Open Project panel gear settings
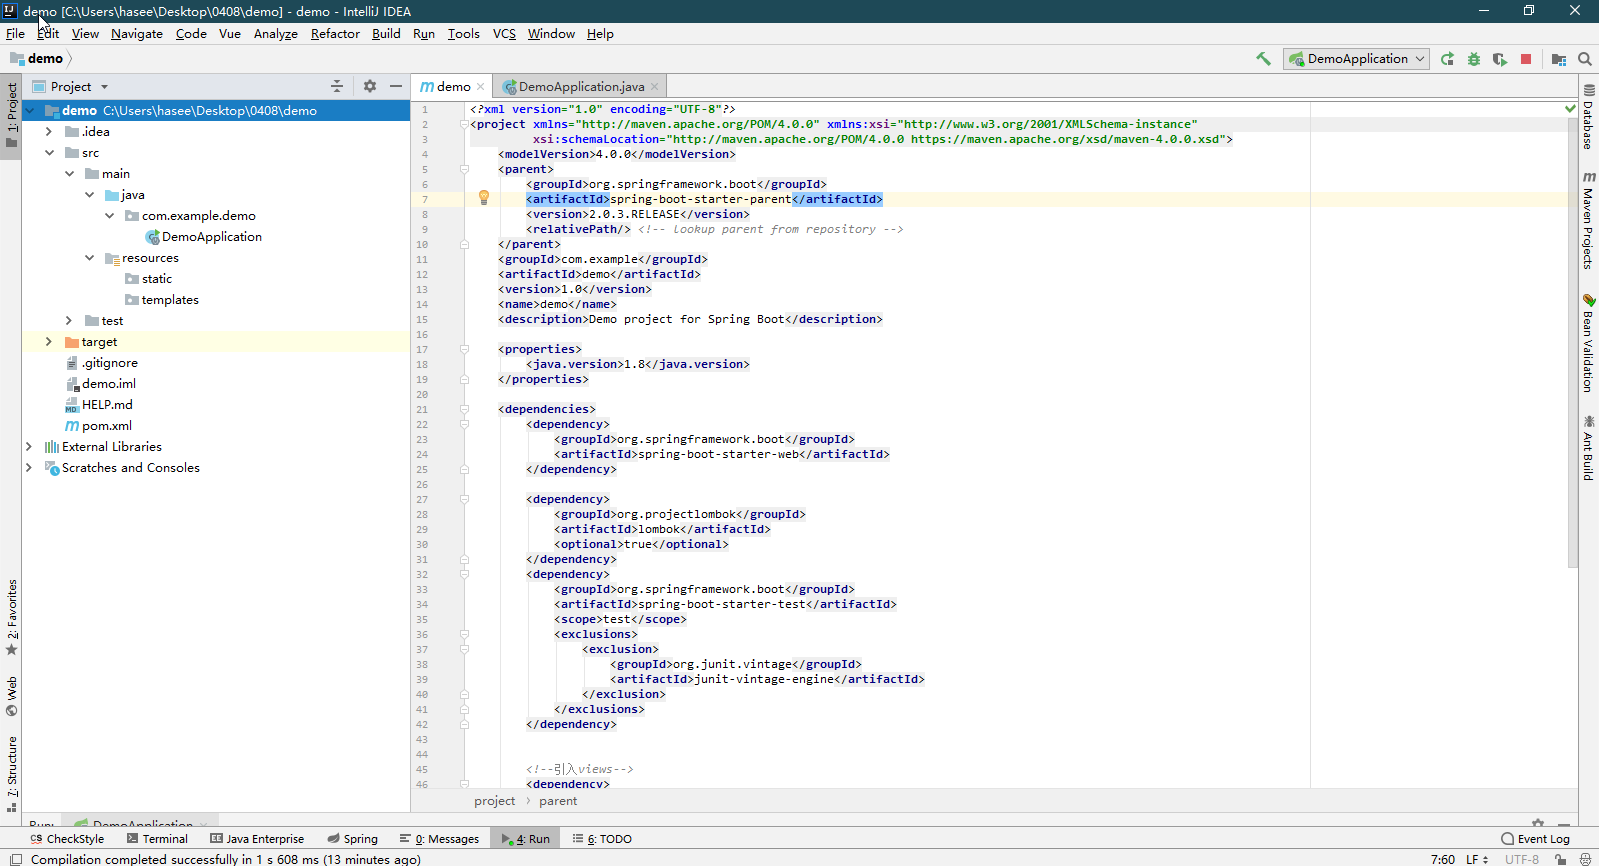The height and width of the screenshot is (866, 1599). 370,86
